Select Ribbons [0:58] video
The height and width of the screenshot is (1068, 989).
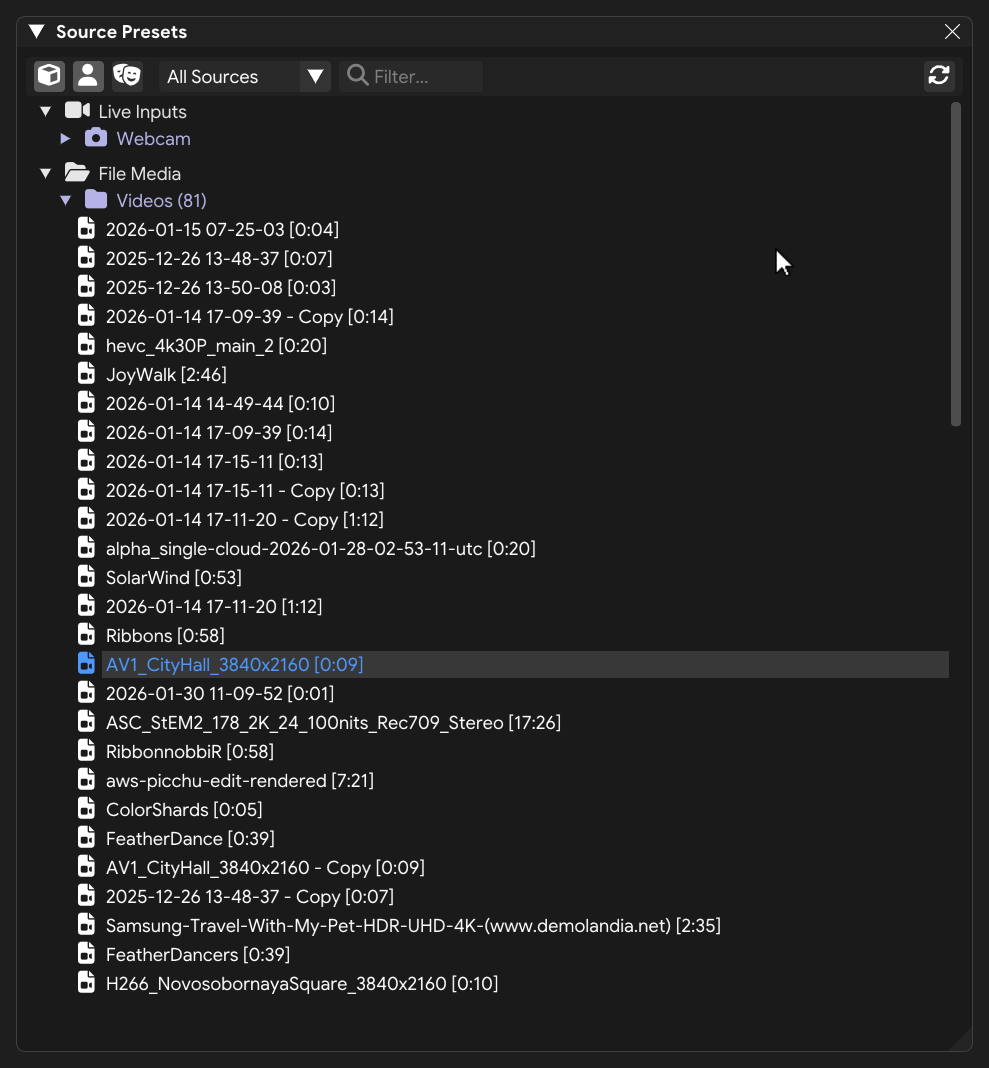pyautogui.click(x=165, y=635)
